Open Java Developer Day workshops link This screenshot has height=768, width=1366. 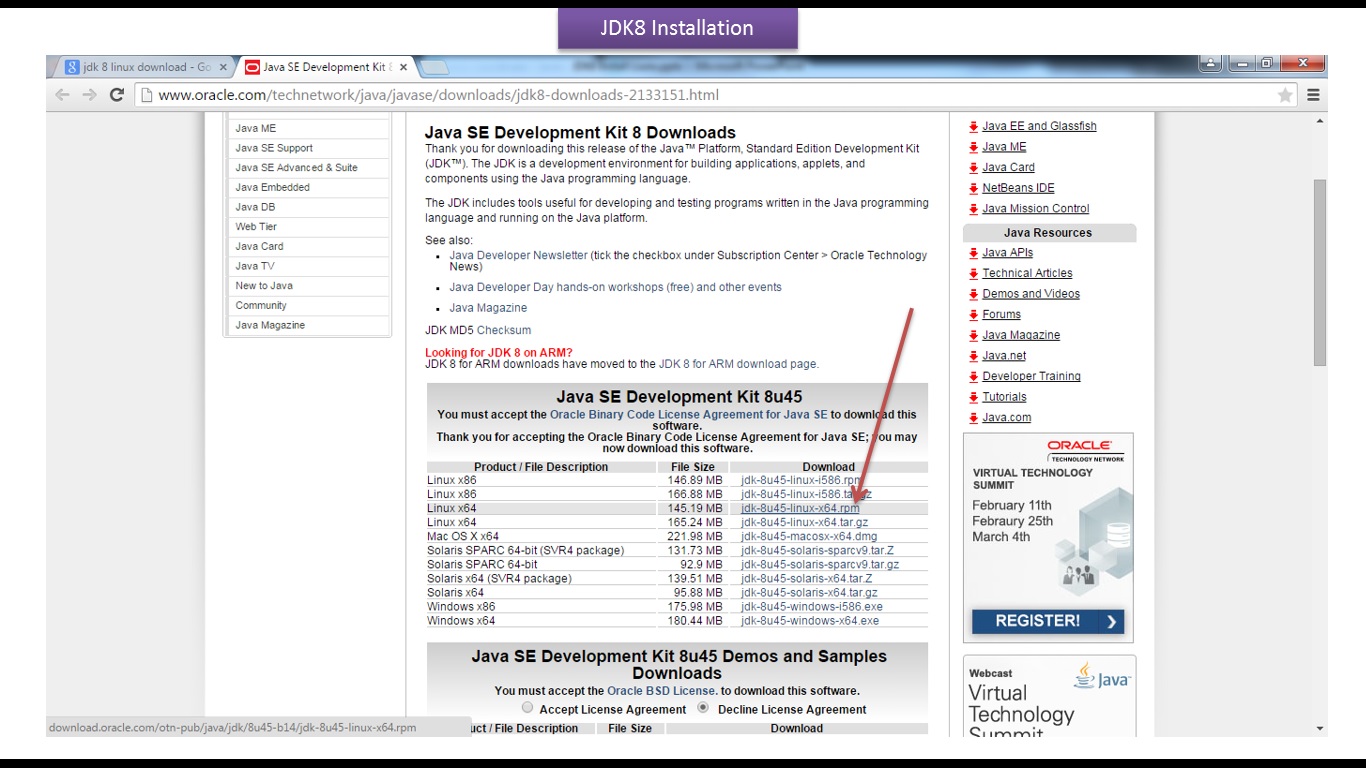point(615,287)
